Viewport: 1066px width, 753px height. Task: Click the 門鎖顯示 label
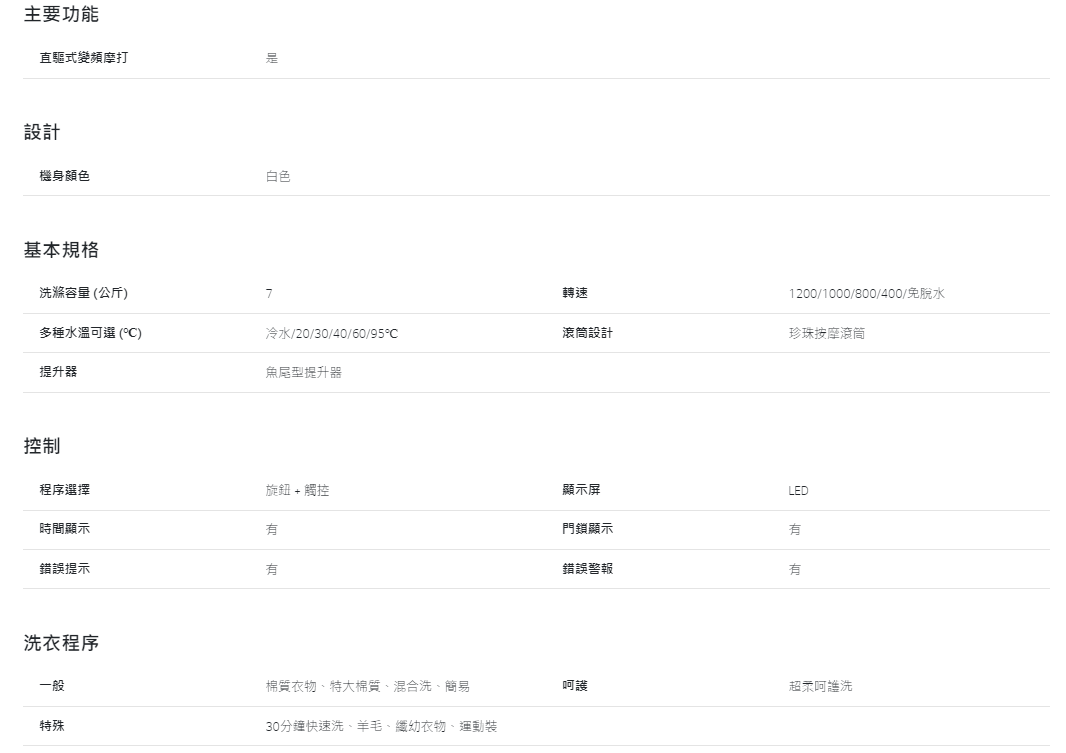pyautogui.click(x=588, y=529)
